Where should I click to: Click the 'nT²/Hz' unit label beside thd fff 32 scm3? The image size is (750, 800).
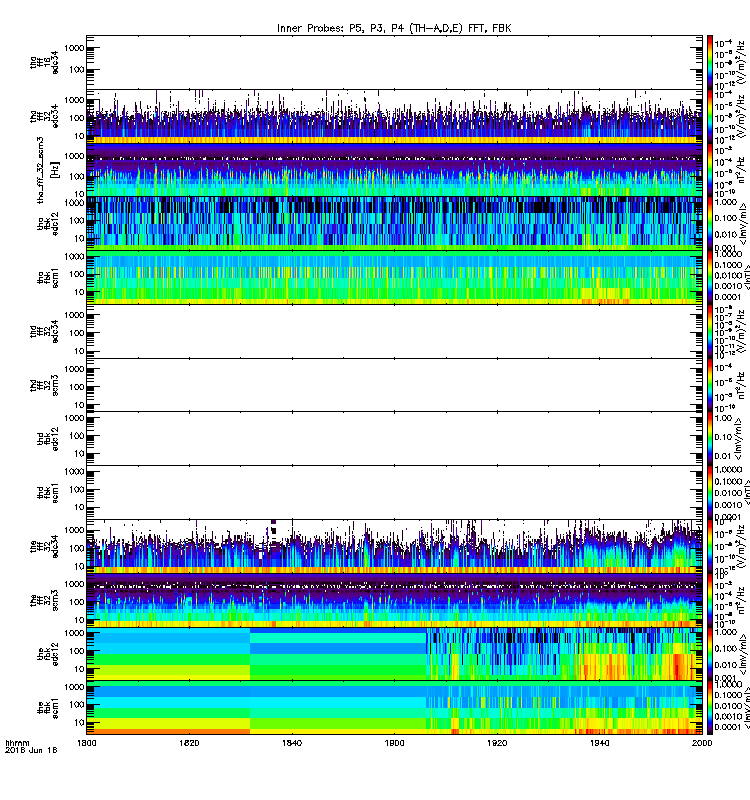click(x=741, y=385)
